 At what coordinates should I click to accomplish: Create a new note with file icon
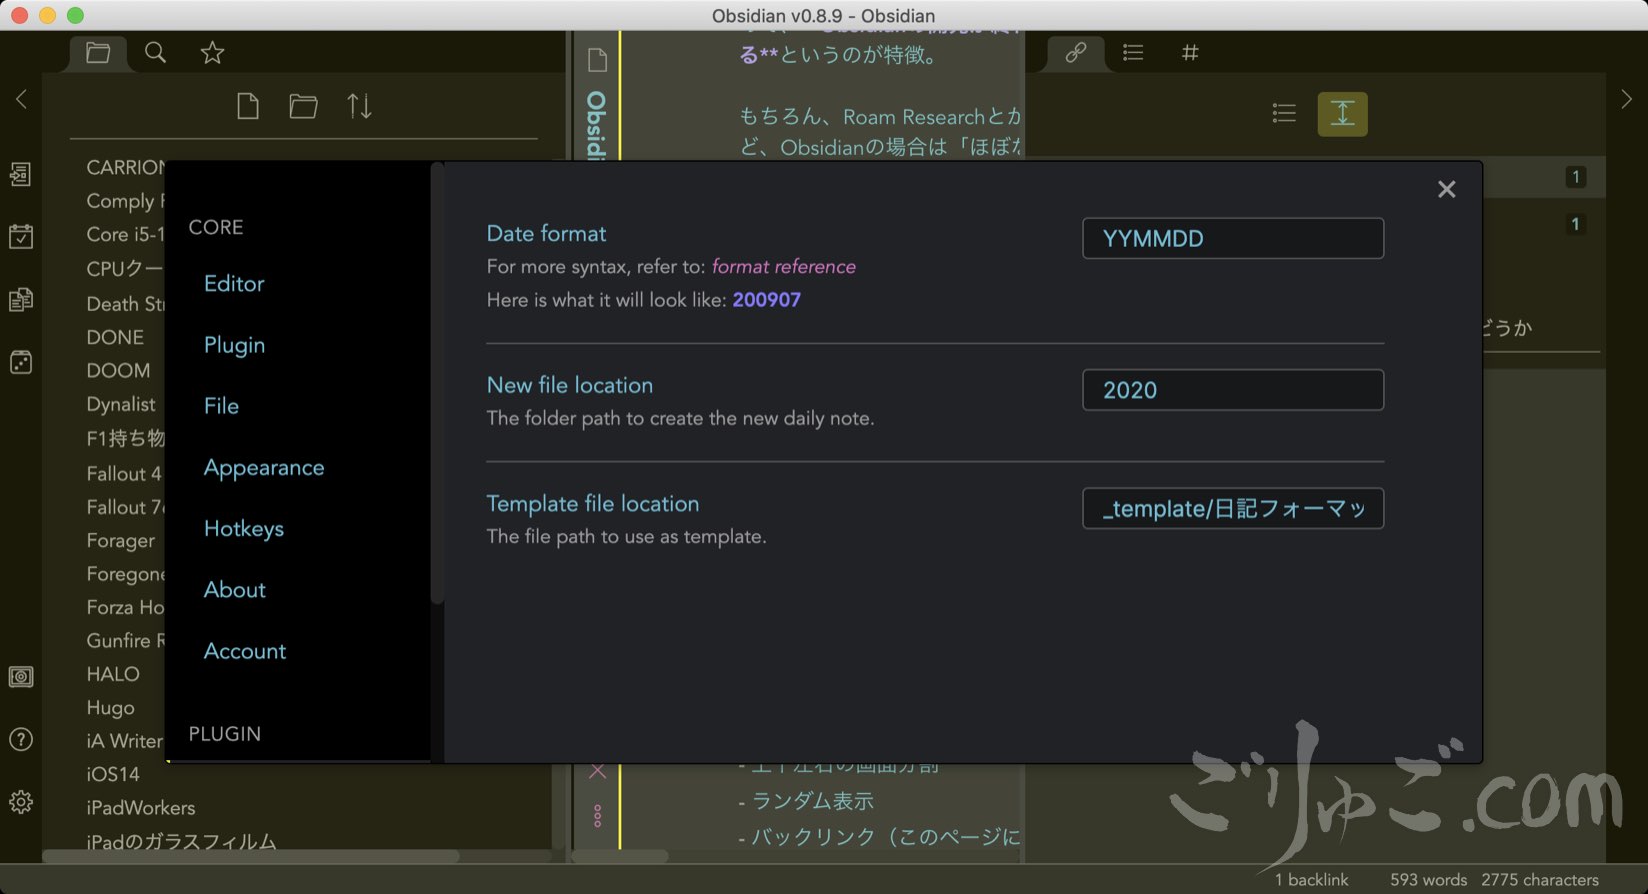pos(248,106)
